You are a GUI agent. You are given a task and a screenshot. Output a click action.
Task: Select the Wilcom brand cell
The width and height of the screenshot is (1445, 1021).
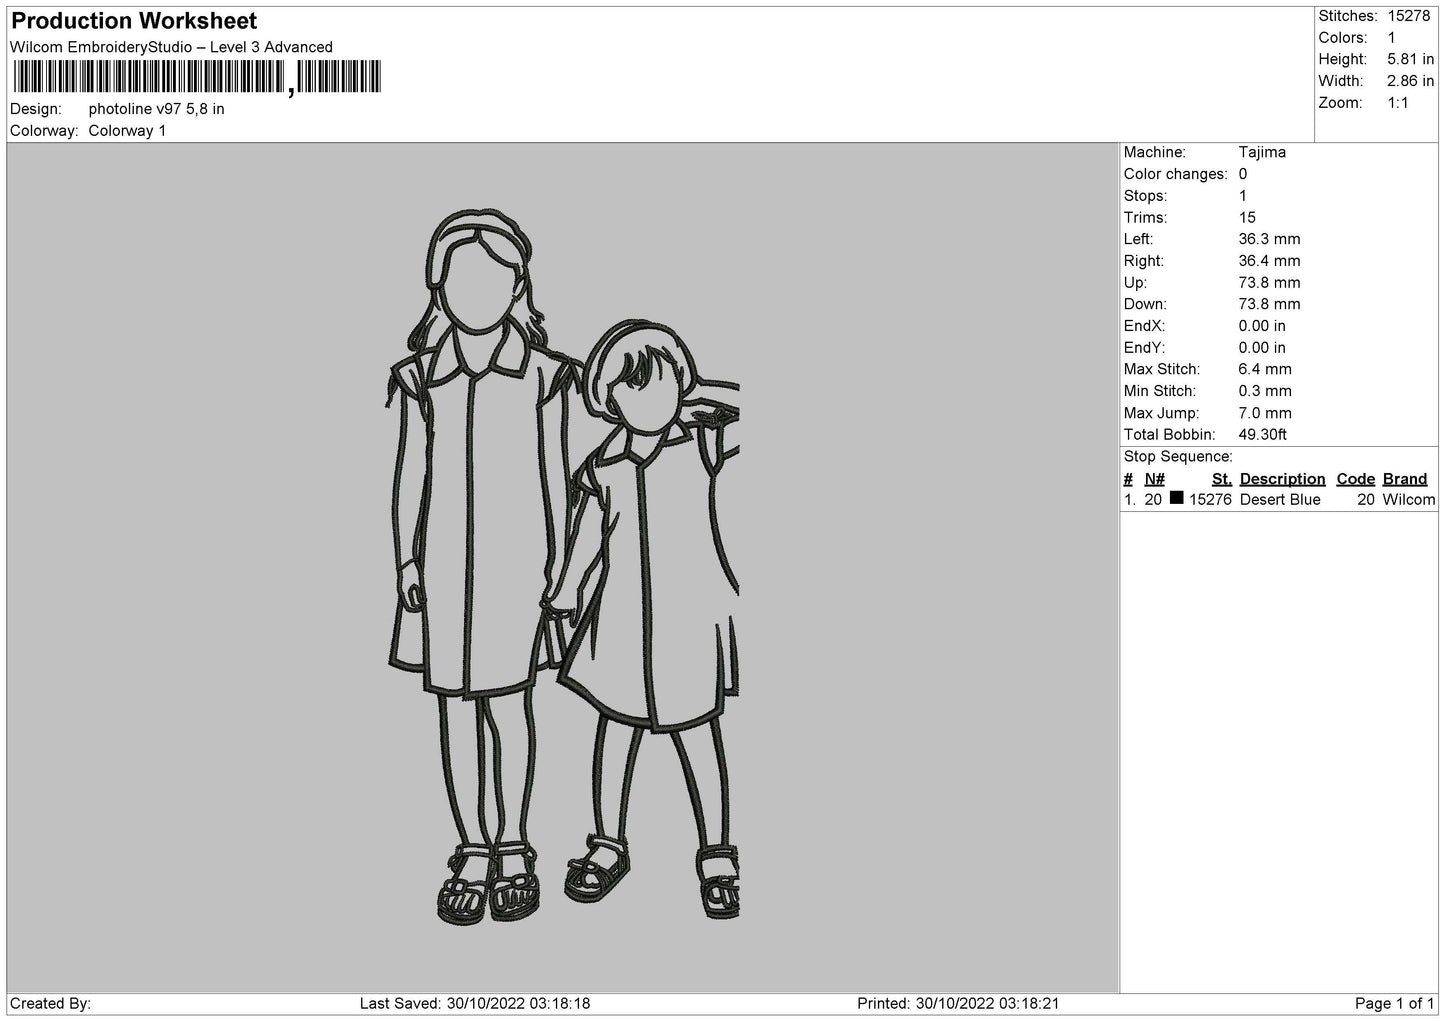tap(1409, 500)
